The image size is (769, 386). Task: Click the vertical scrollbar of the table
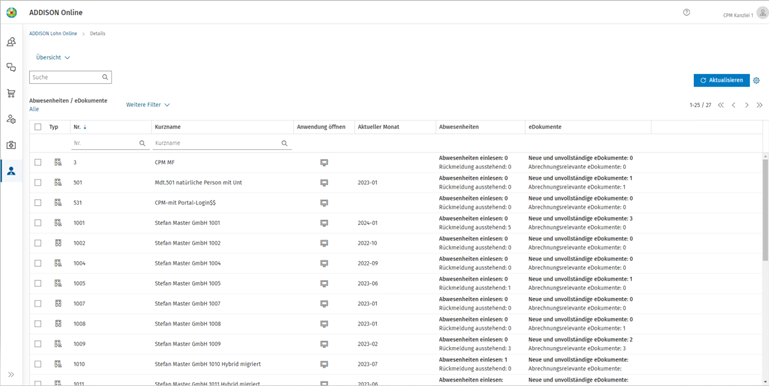766,209
